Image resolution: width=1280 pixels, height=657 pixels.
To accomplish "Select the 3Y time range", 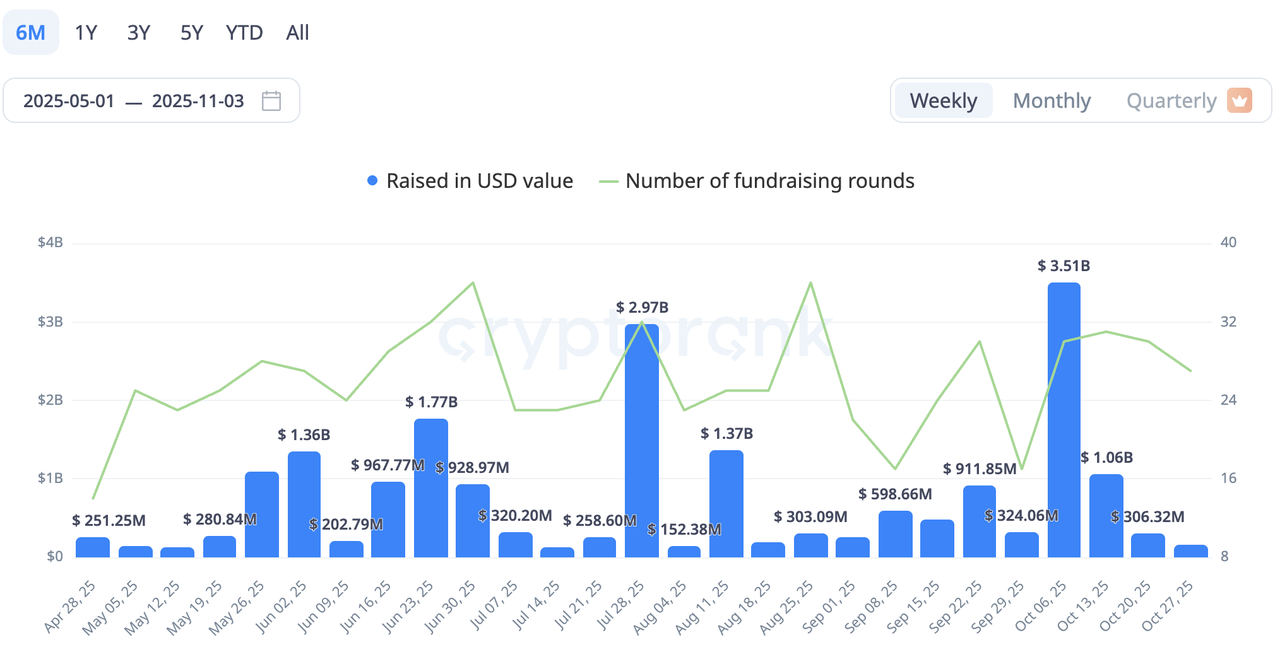I will [x=138, y=32].
